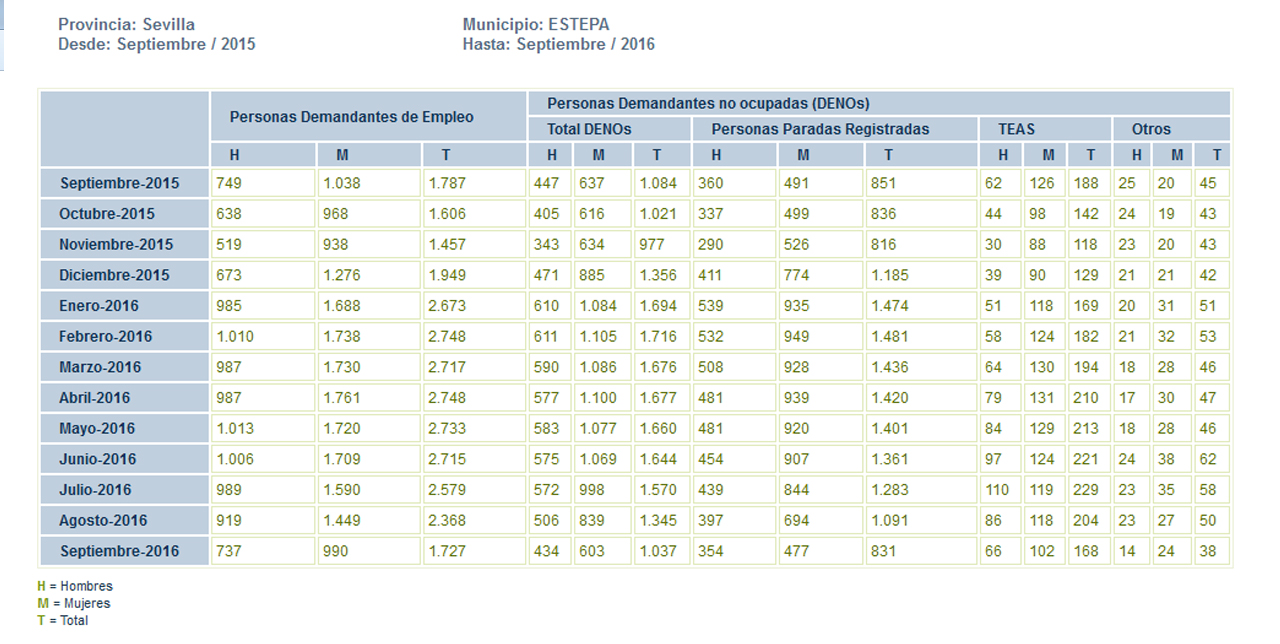Select the Enero-2016 row label
1280x644 pixels.
(99, 306)
